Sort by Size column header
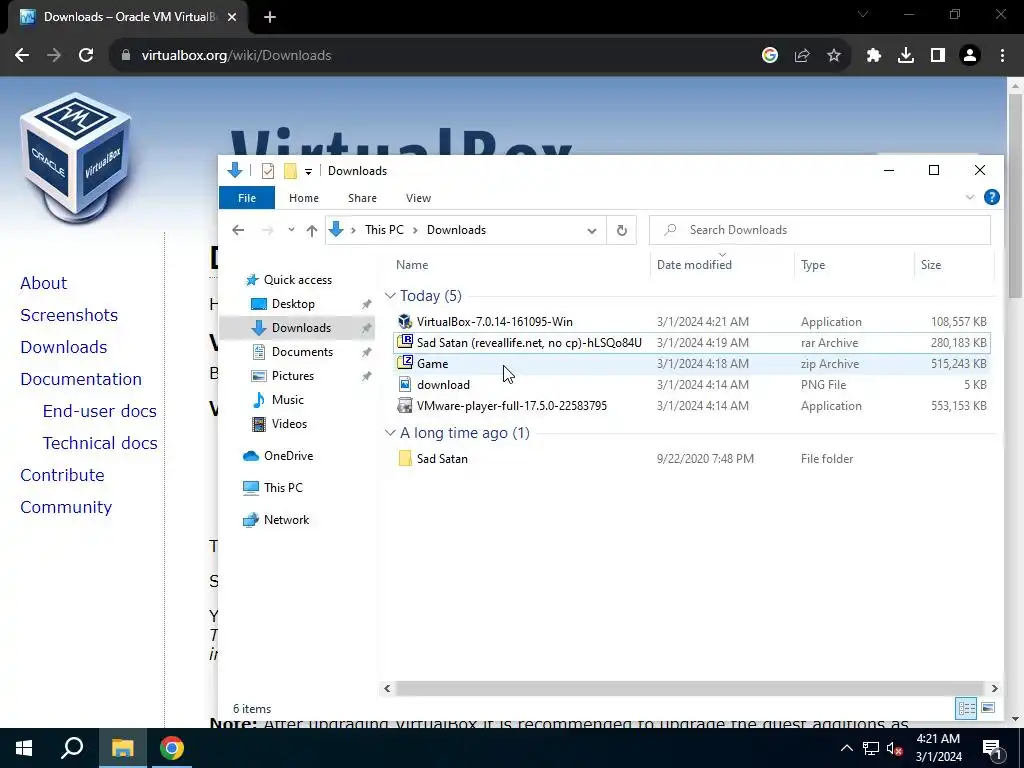Viewport: 1024px width, 768px height. [954, 264]
